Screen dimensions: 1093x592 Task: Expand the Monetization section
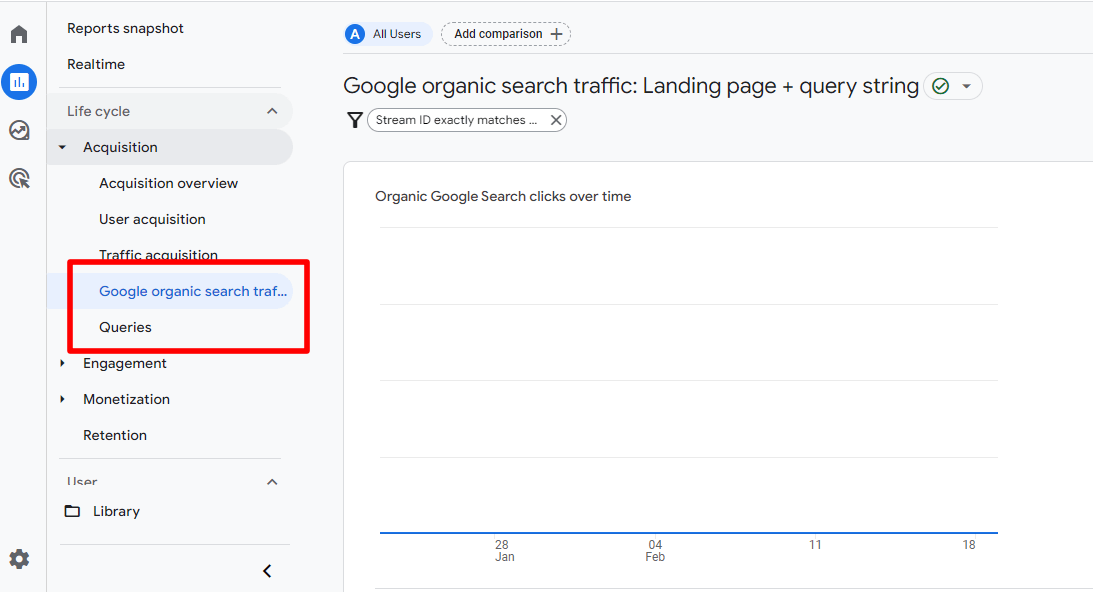[x=63, y=399]
